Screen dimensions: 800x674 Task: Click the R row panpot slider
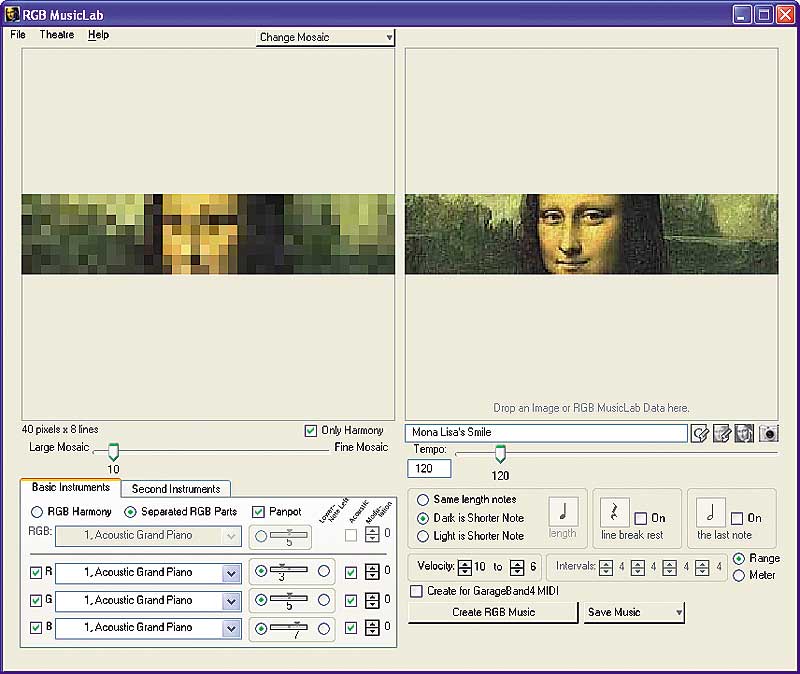(289, 570)
